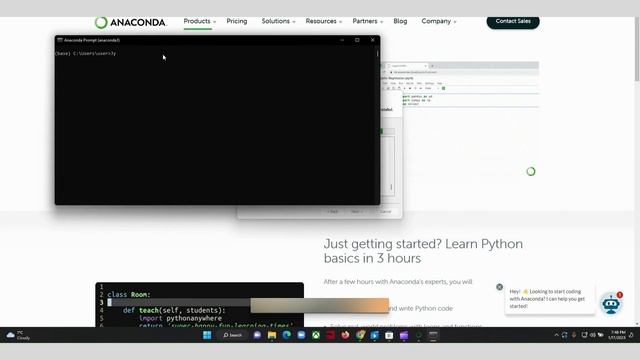Click the Contact Sales button

pyautogui.click(x=513, y=22)
